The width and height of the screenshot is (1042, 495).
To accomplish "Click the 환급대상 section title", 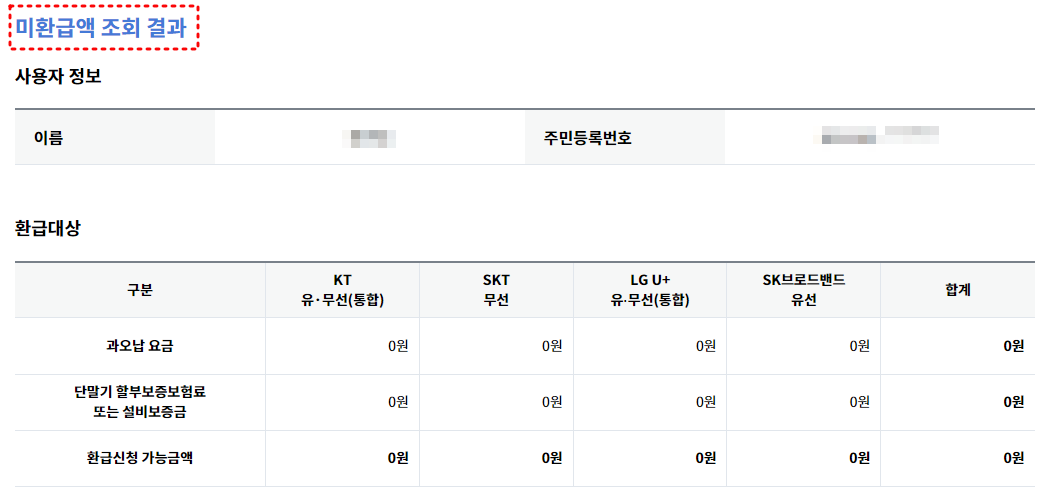I will 47,229.
